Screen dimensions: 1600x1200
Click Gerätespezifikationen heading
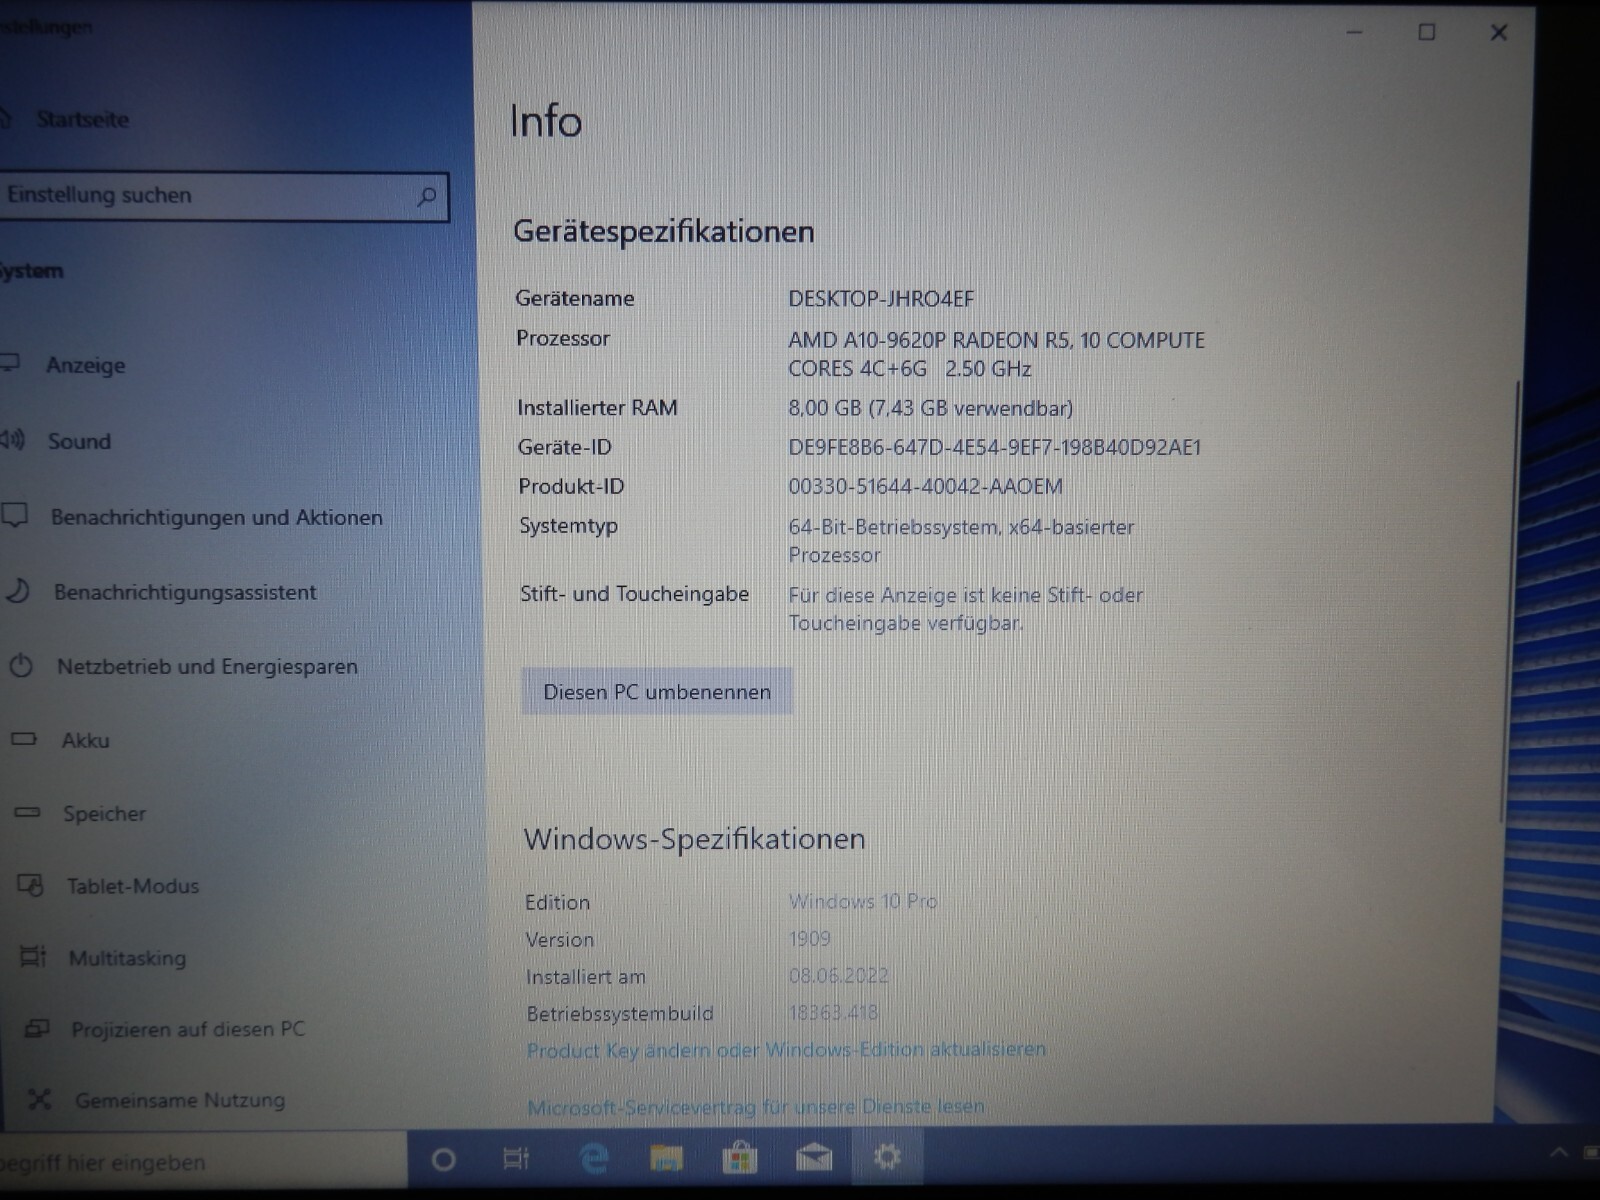663,232
